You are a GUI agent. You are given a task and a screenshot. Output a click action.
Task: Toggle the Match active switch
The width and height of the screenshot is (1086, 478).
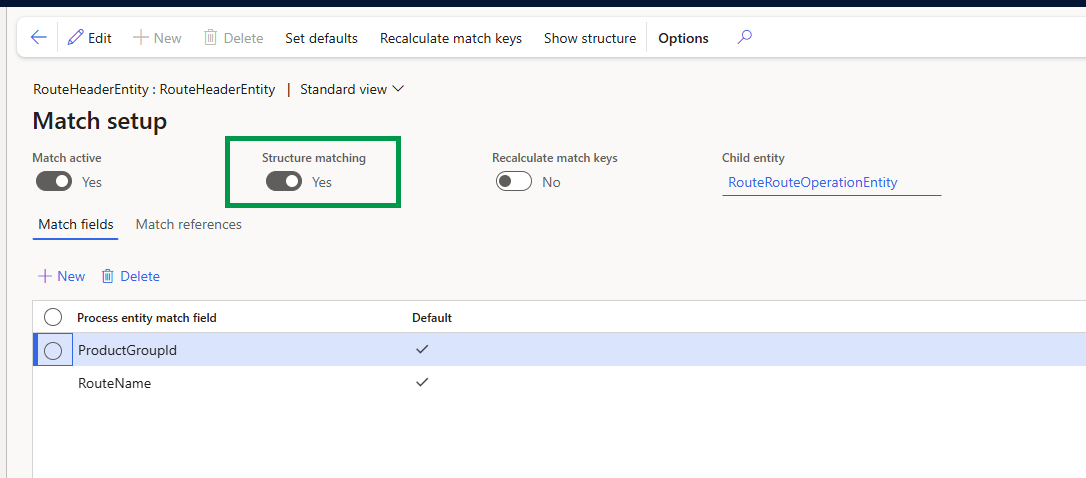(54, 182)
